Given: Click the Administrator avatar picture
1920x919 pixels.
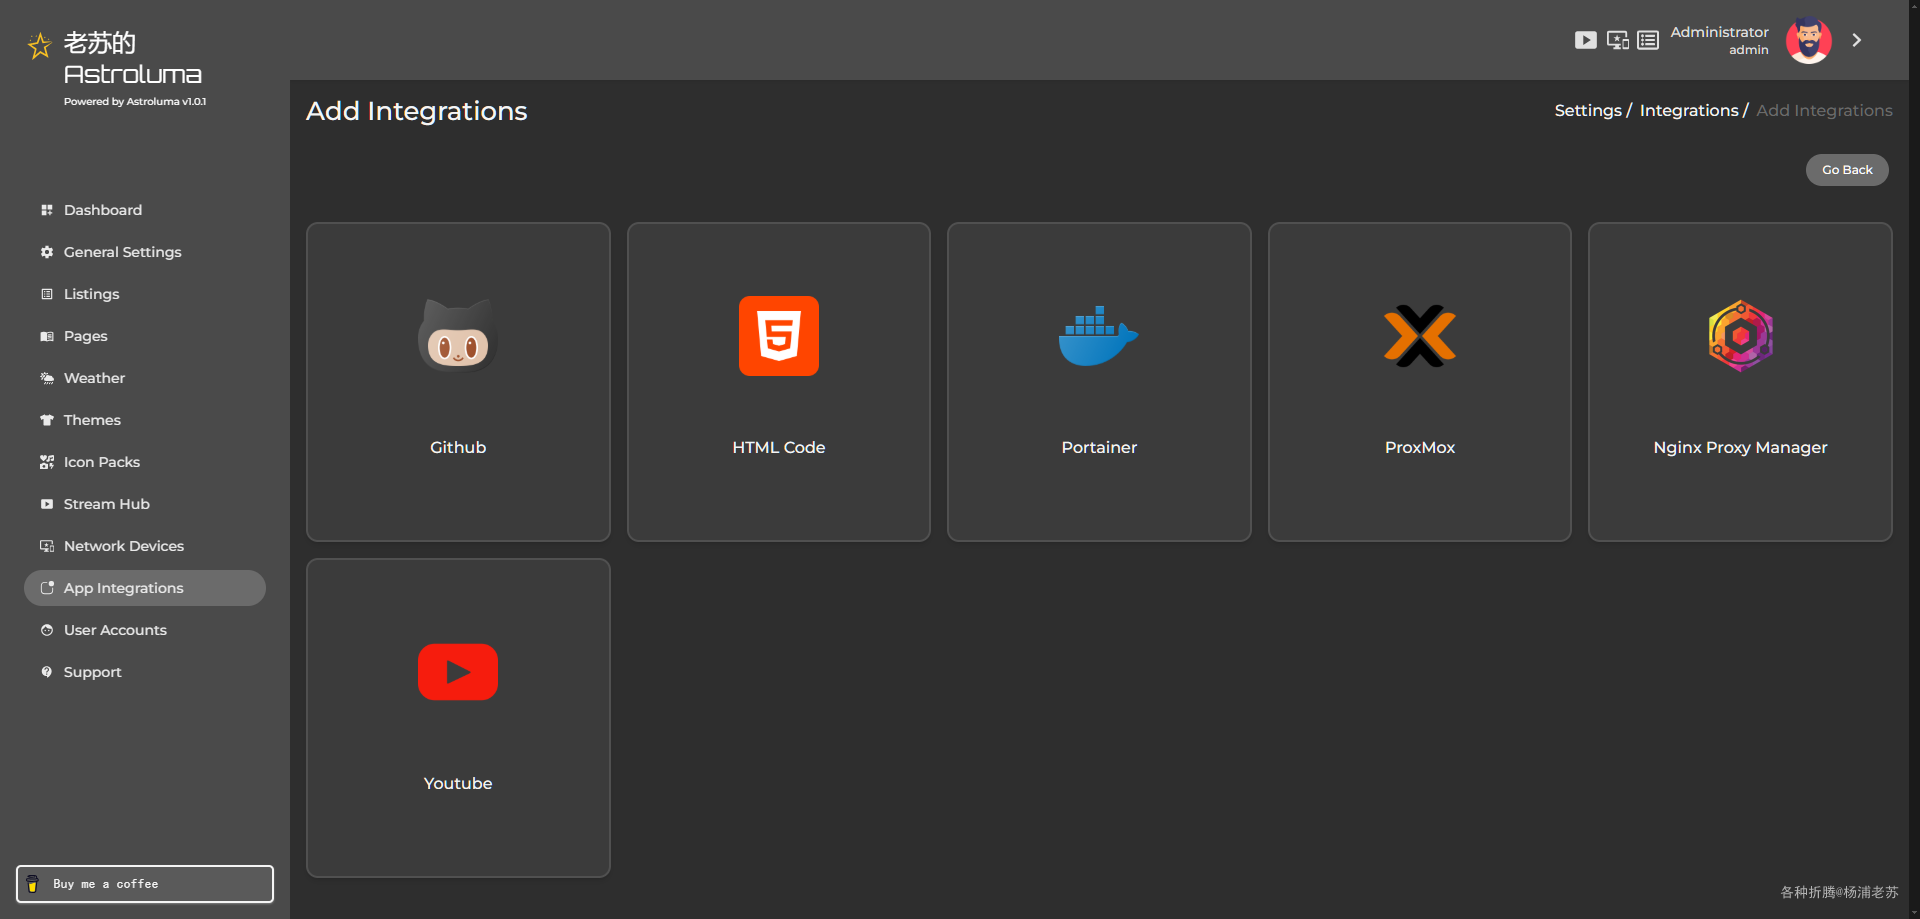Looking at the screenshot, I should (x=1809, y=40).
